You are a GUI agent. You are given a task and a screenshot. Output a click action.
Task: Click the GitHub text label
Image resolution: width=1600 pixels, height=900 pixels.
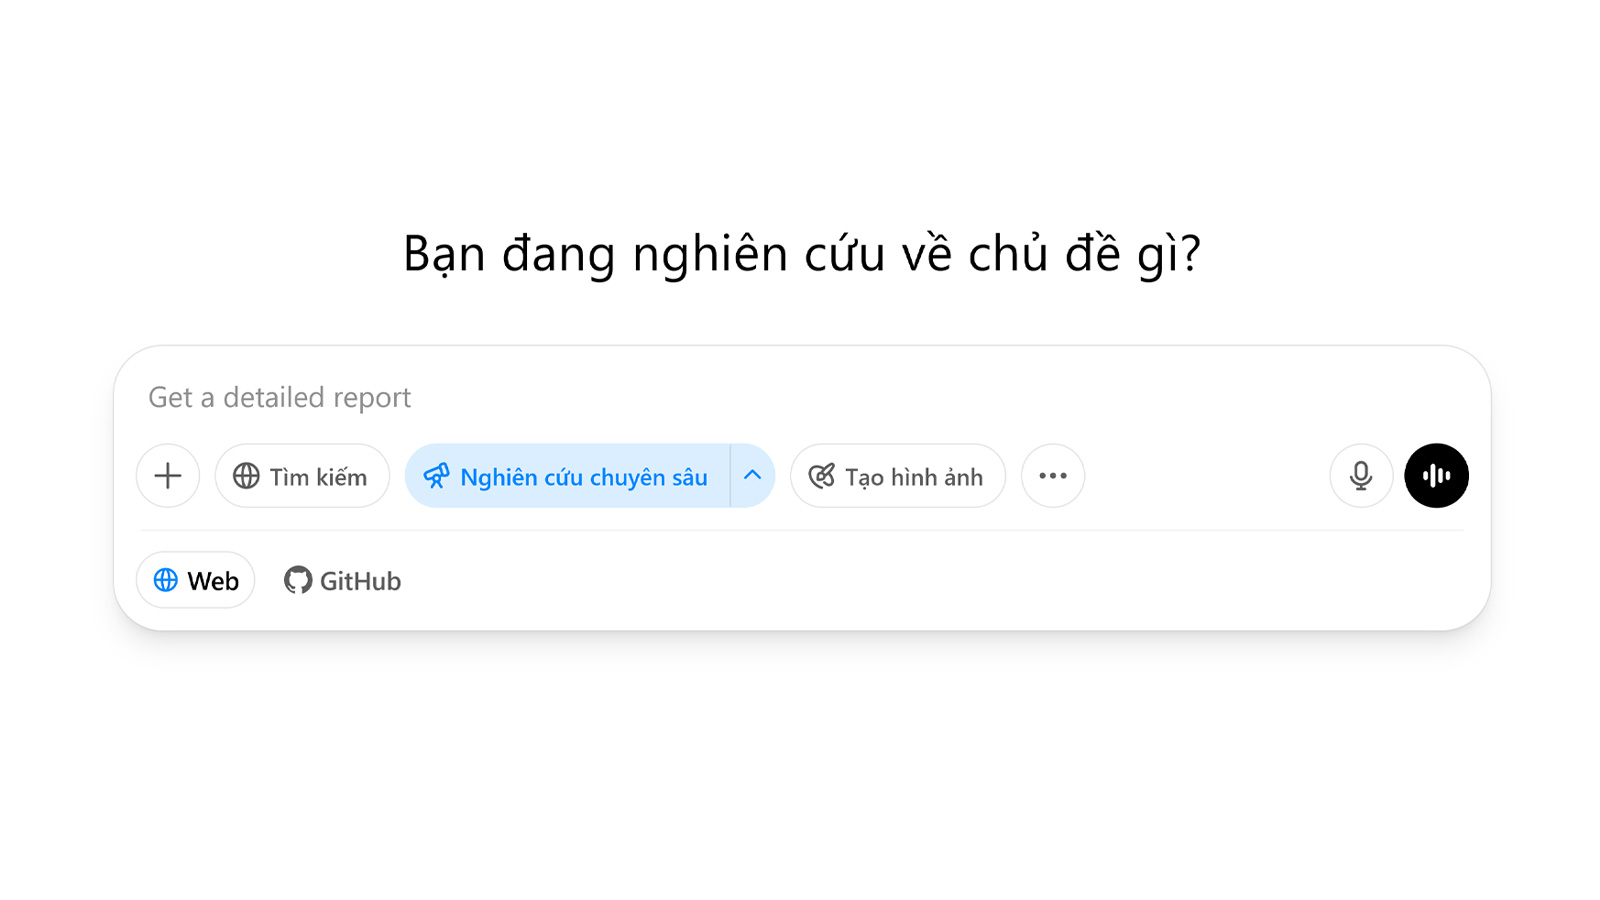tap(360, 581)
